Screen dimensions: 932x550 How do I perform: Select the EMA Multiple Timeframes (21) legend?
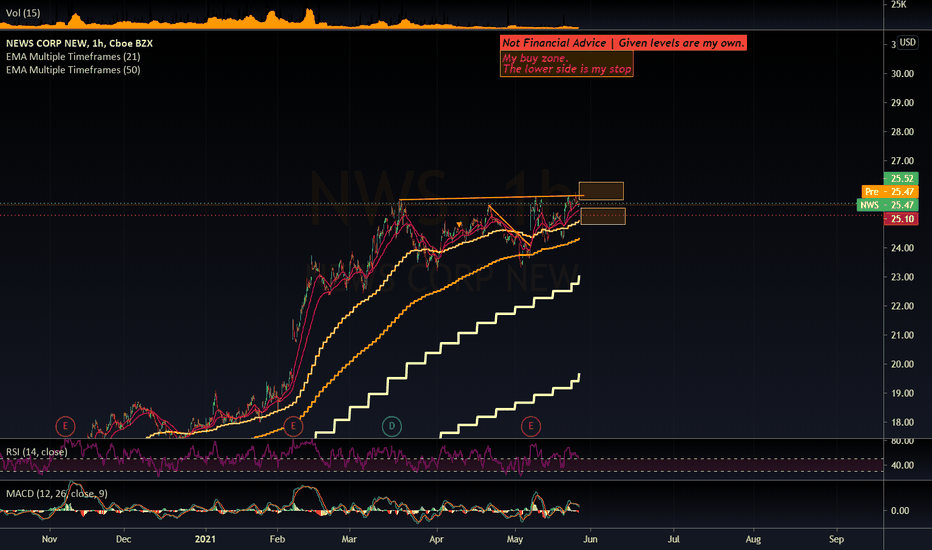(x=73, y=56)
